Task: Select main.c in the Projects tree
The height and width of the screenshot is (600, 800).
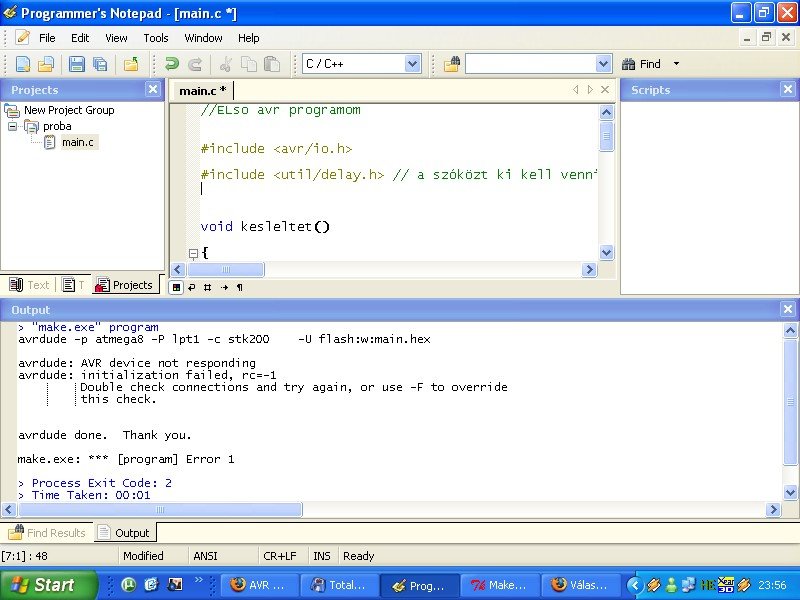Action: click(78, 142)
